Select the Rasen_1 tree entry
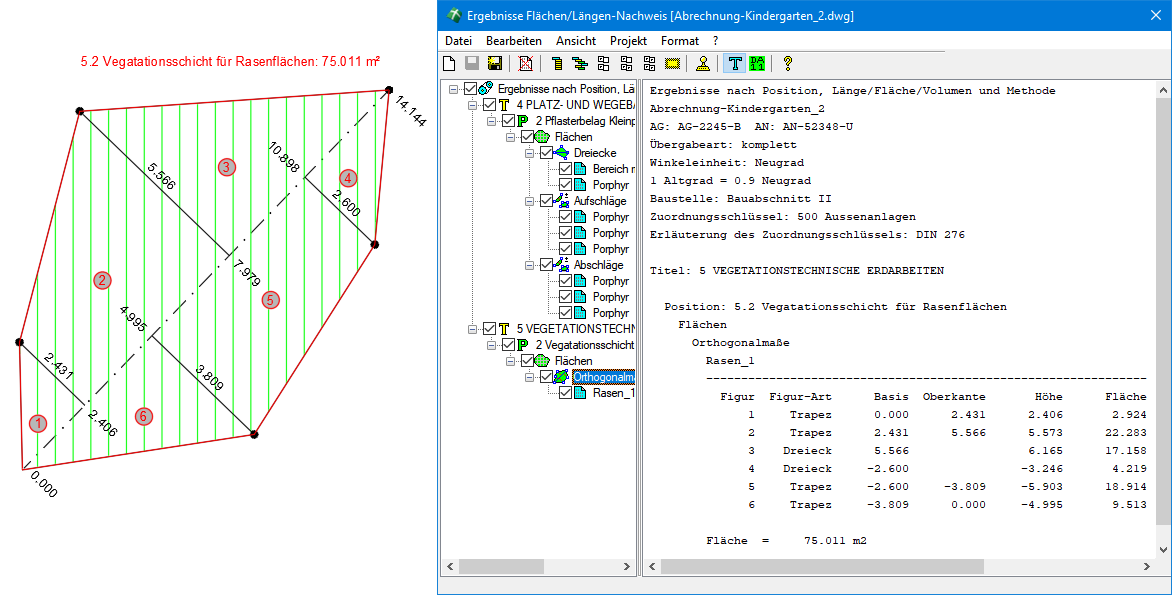1172x595 pixels. click(612, 393)
